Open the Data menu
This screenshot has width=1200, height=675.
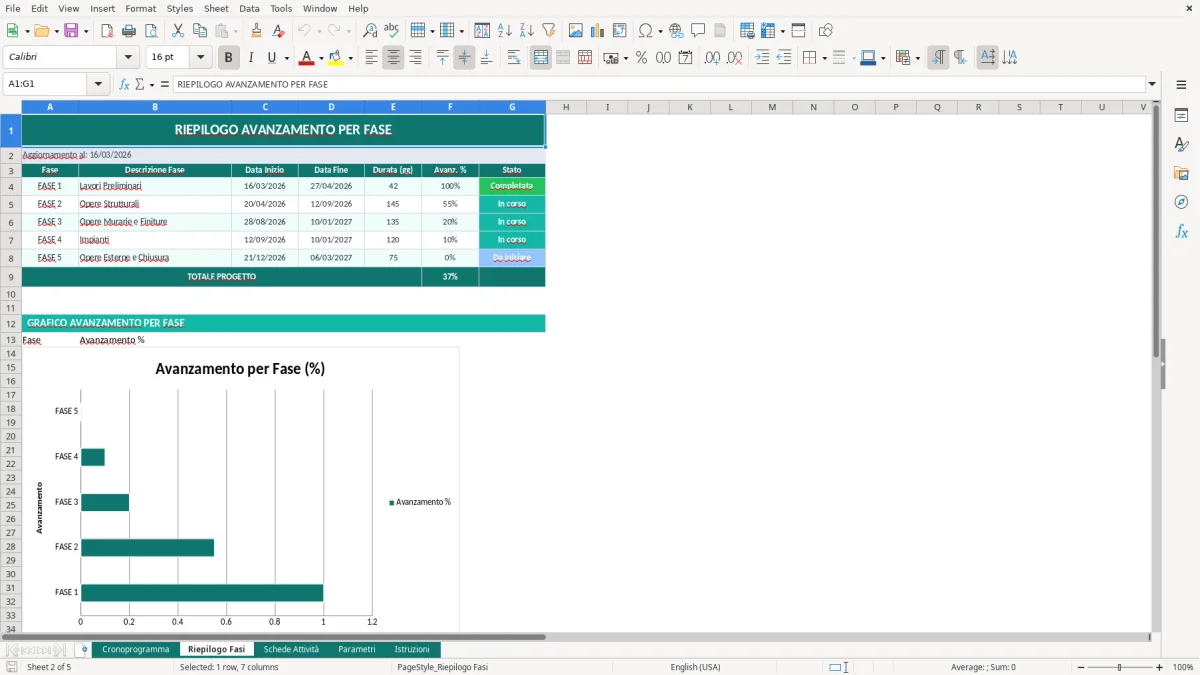pos(249,8)
